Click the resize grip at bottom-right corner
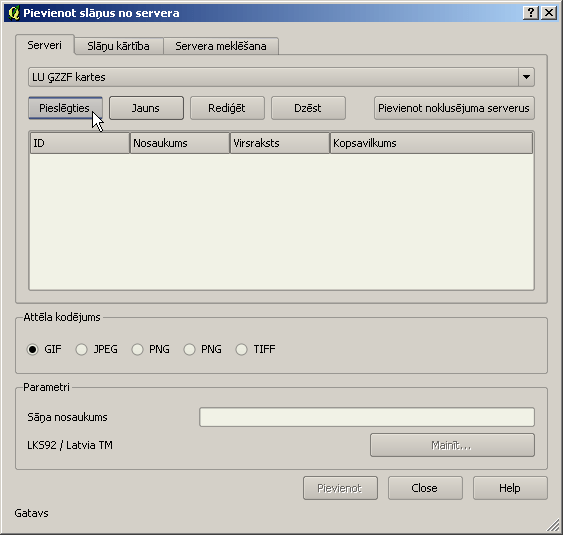 [x=553, y=525]
